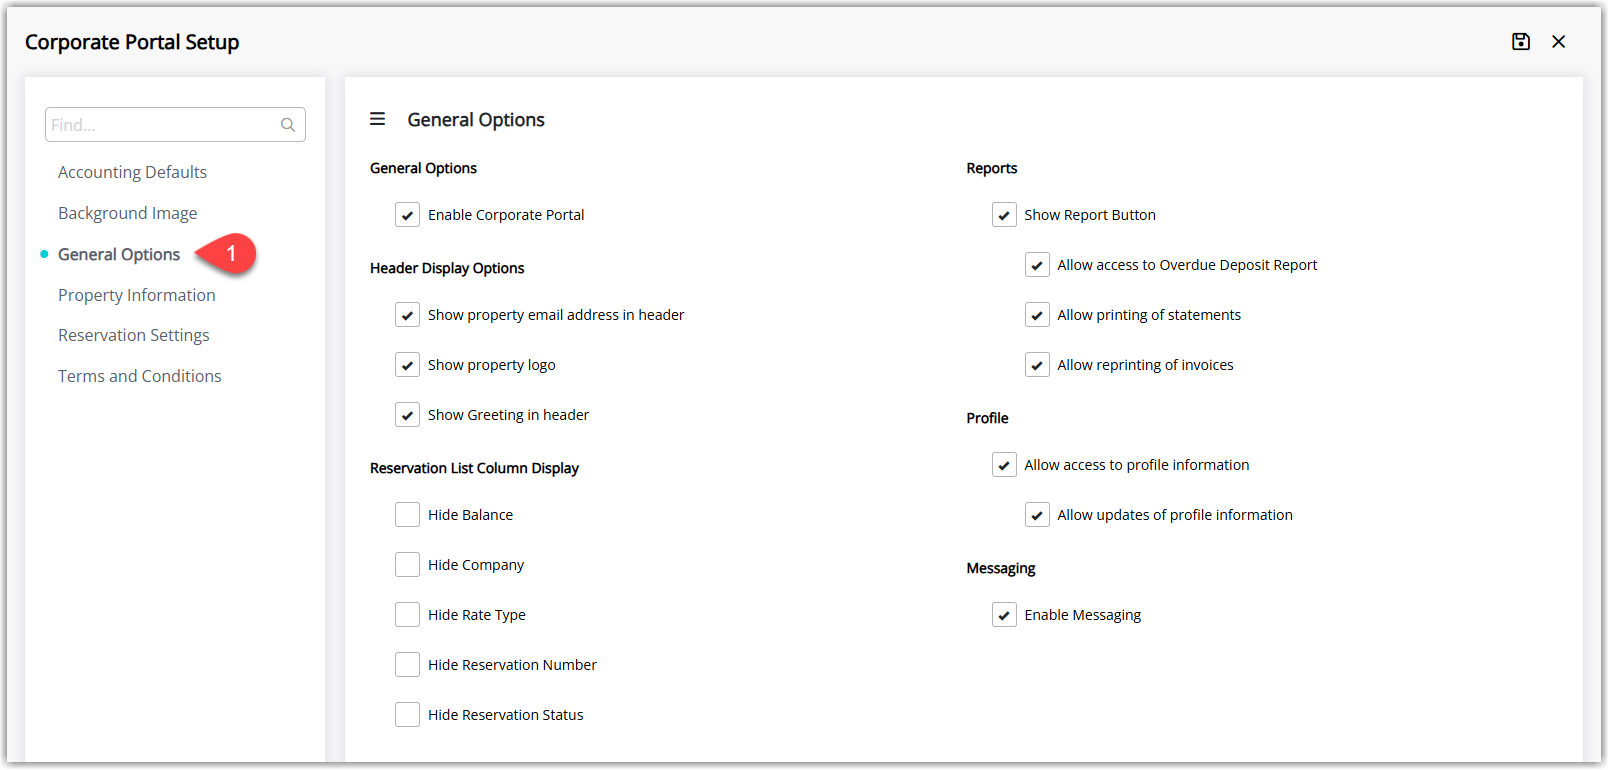Open Reservation Settings section
Viewport: 1609px width, 770px height.
click(x=134, y=335)
